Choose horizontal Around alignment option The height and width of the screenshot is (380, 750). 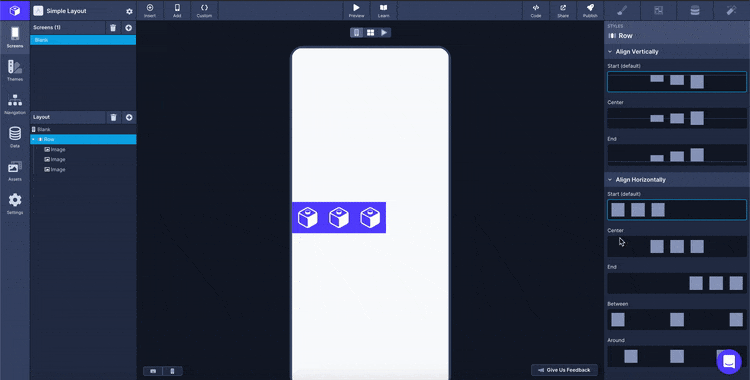pyautogui.click(x=677, y=356)
